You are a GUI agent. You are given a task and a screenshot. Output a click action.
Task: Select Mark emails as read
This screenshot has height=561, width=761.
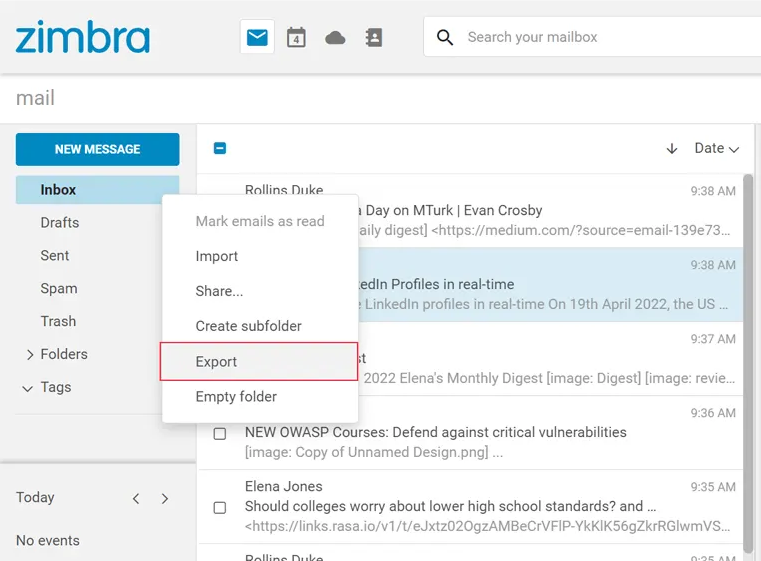(x=260, y=221)
